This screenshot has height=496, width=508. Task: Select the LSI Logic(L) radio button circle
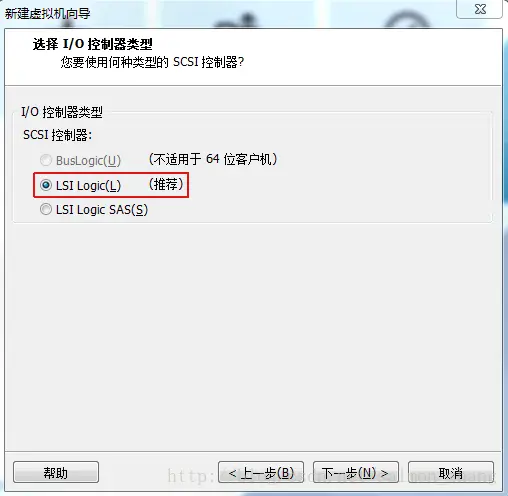(46, 185)
